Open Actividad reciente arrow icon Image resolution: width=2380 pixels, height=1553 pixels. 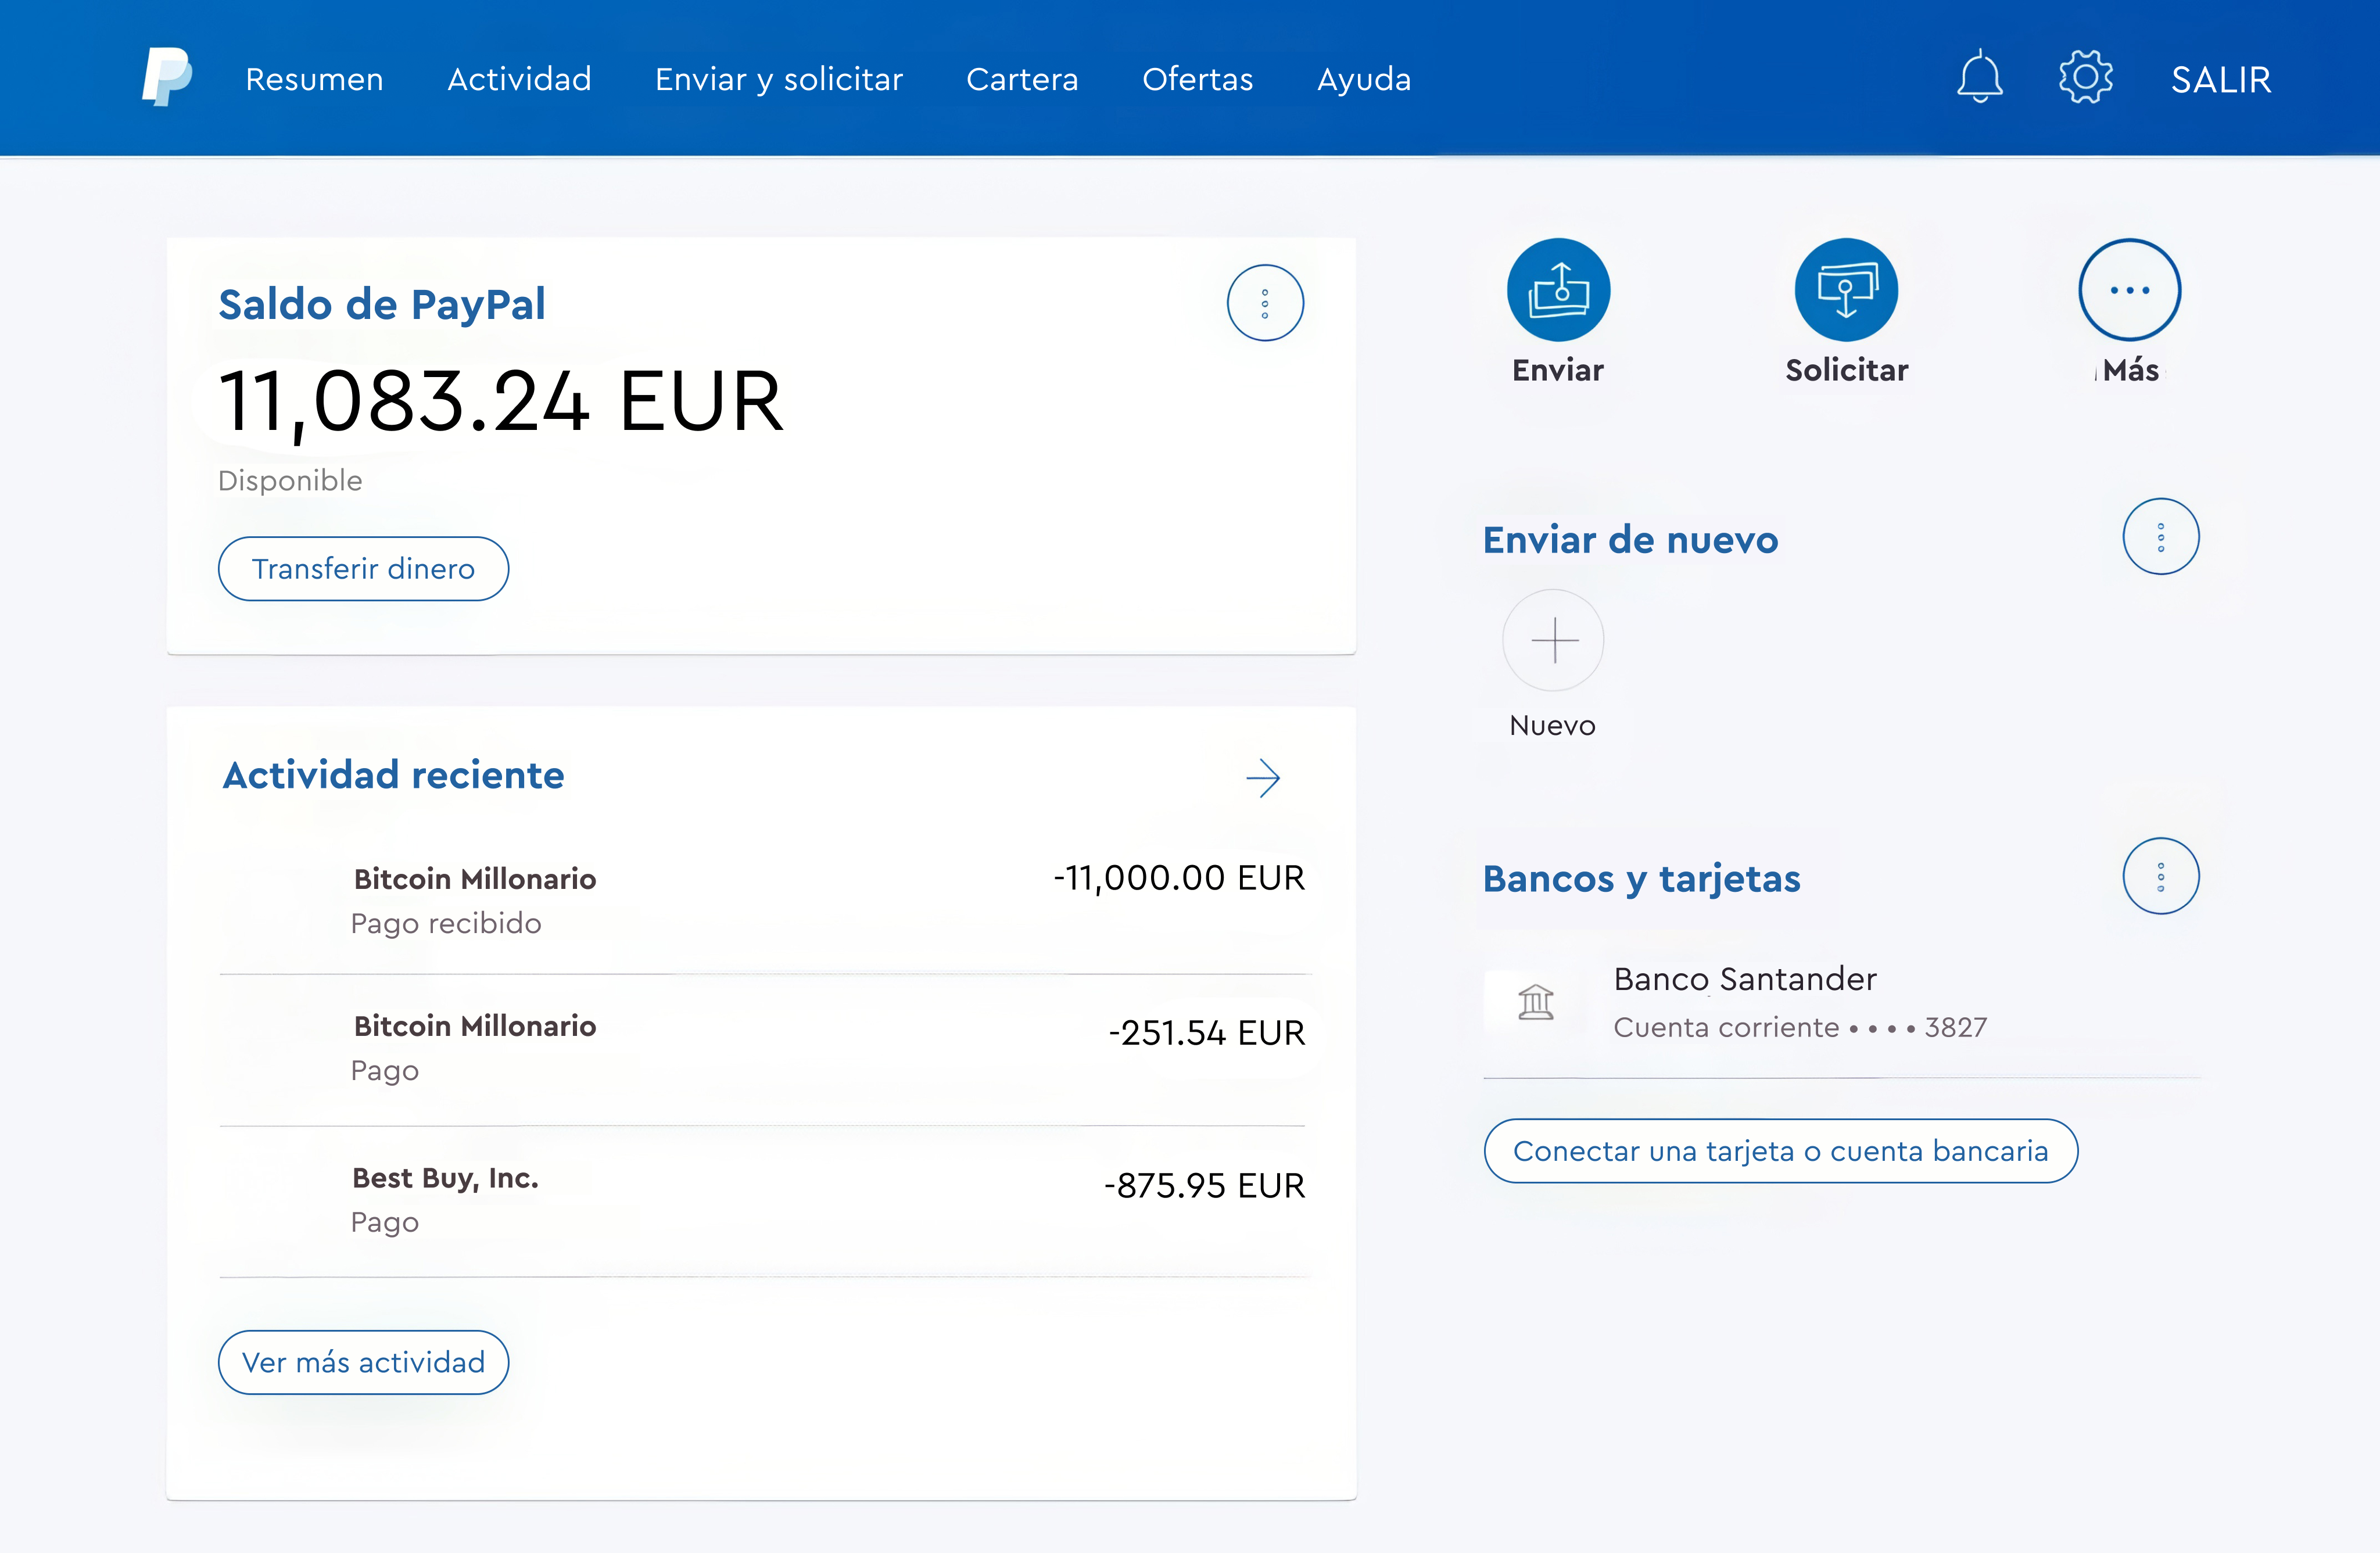click(x=1263, y=778)
